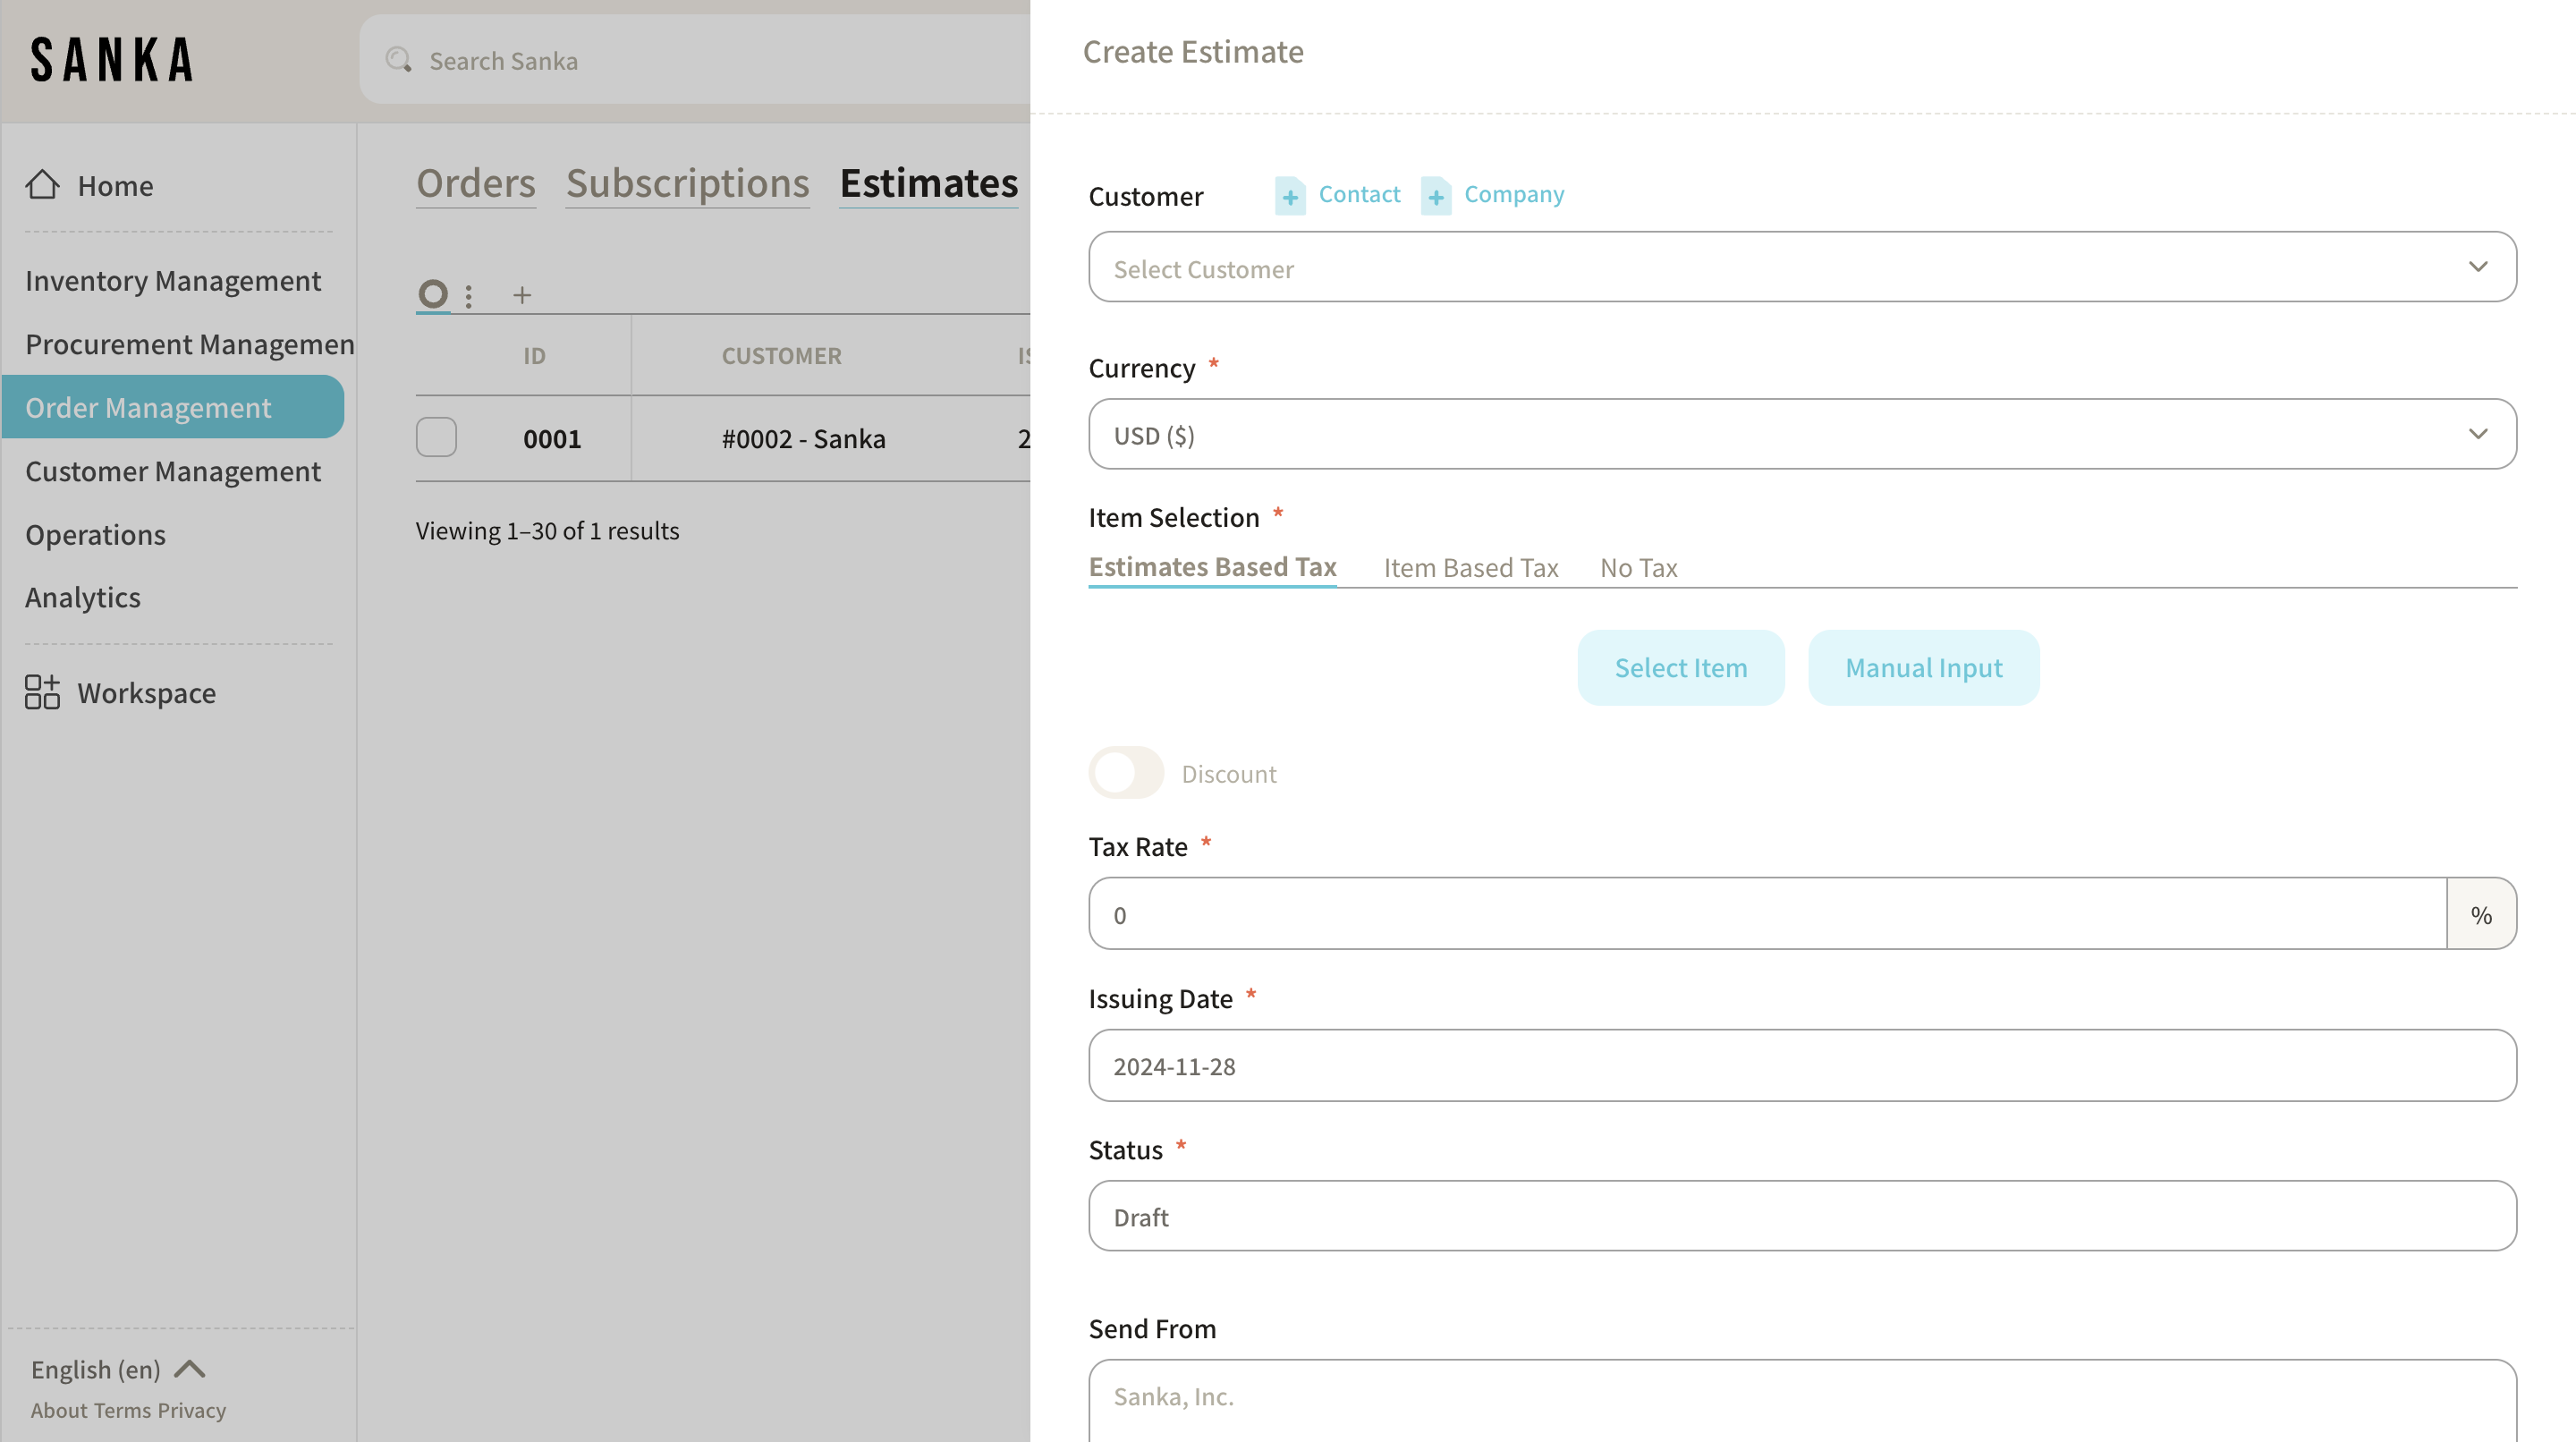Click the Workspace grid icon
The image size is (2576, 1442).
pyautogui.click(x=42, y=692)
